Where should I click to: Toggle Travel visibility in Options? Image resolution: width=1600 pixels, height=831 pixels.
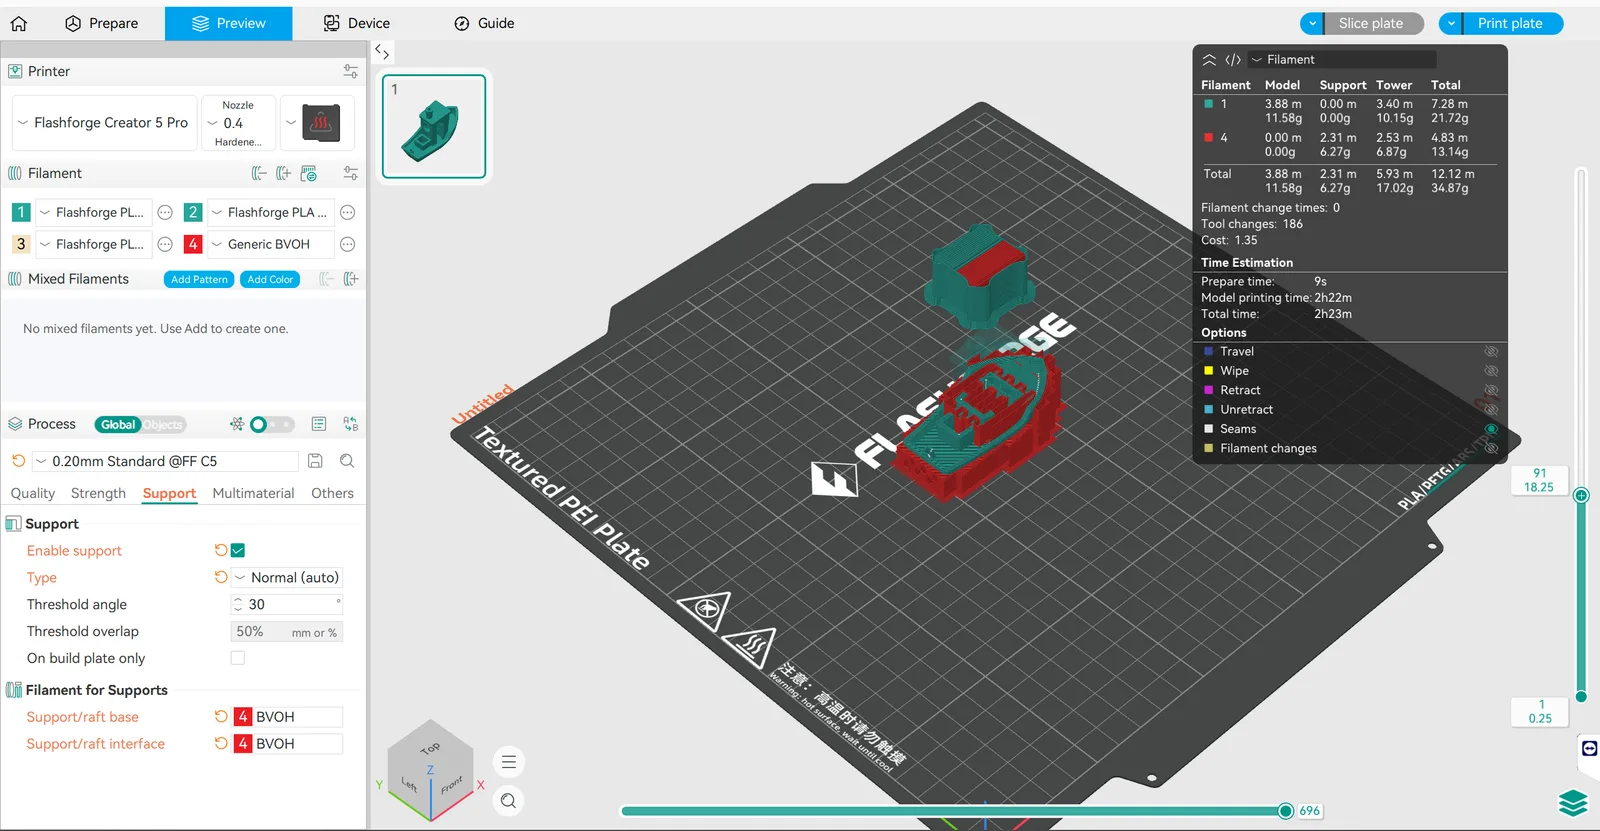[x=1491, y=352]
